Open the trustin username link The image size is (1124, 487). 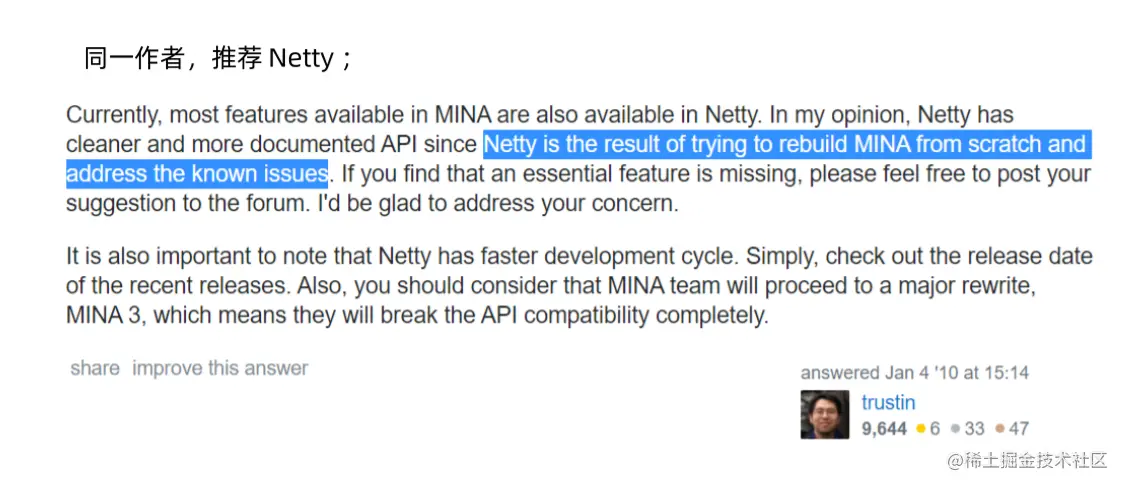[x=888, y=402]
